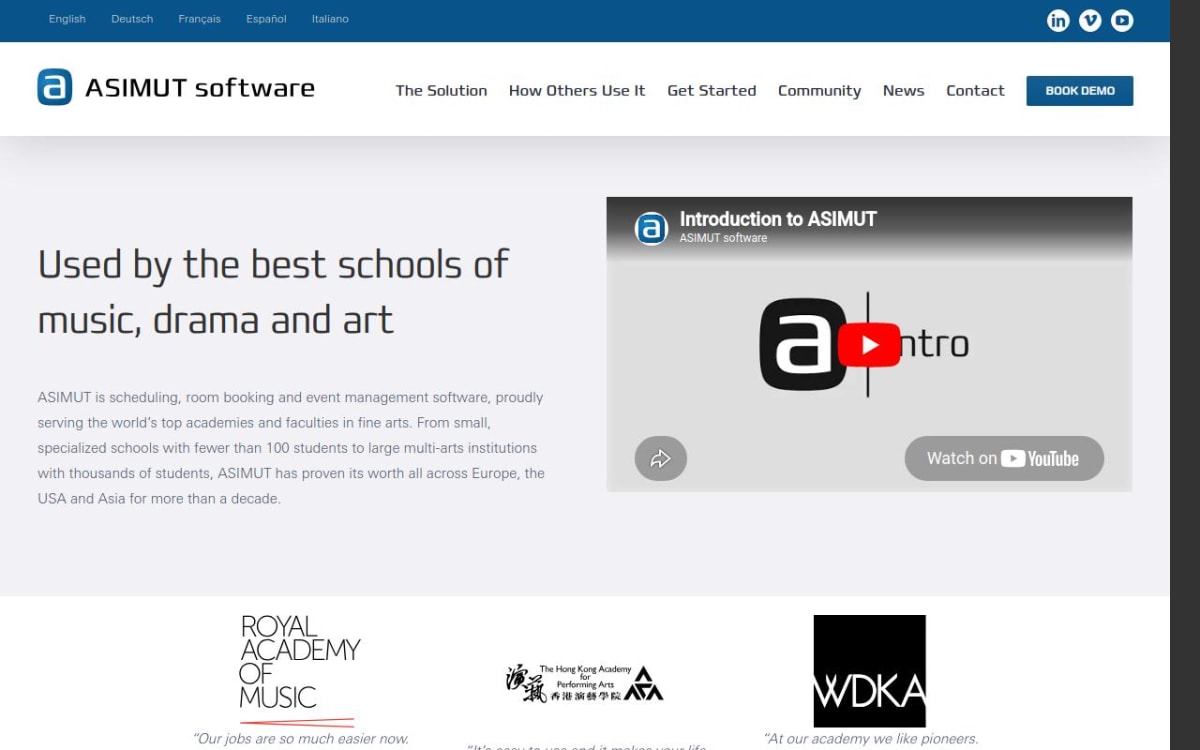Click the "Our jobs are so much easier now." quote
This screenshot has width=1200, height=750.
click(301, 739)
